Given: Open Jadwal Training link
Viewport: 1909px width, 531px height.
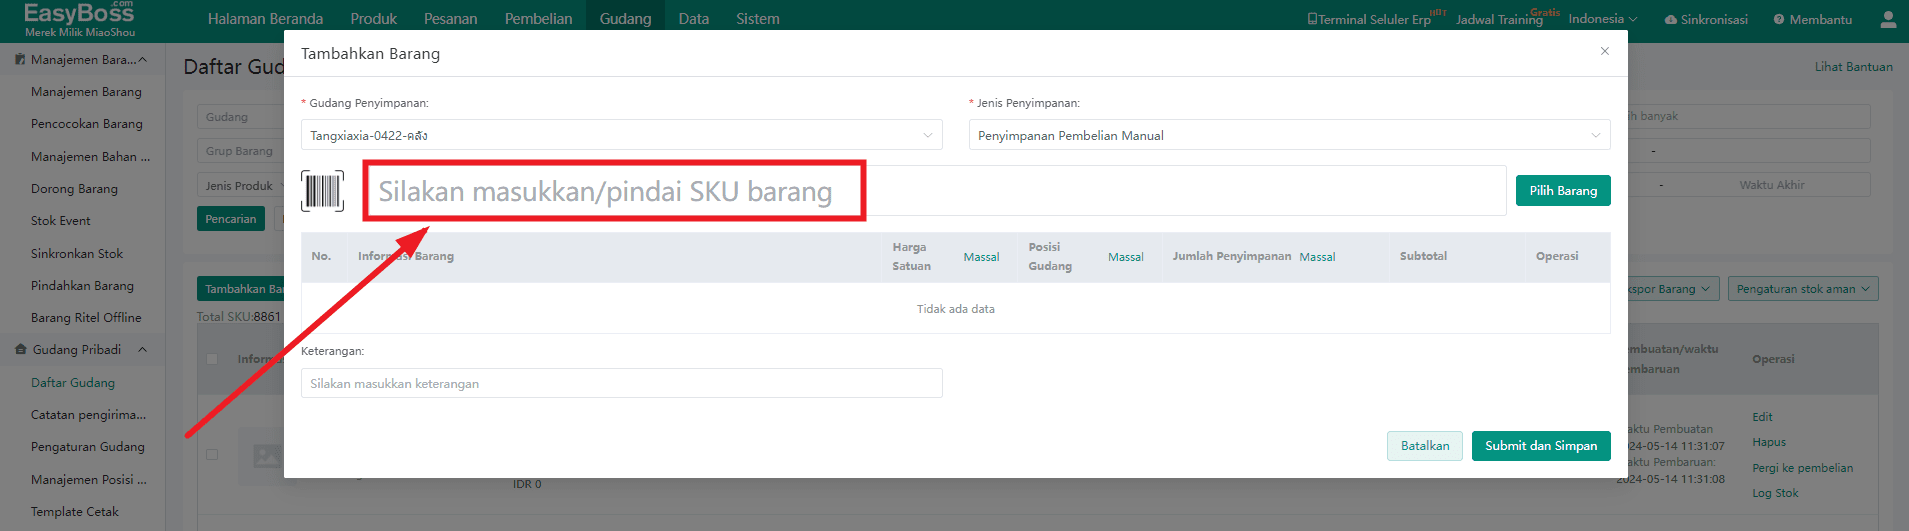Looking at the screenshot, I should tap(1499, 19).
